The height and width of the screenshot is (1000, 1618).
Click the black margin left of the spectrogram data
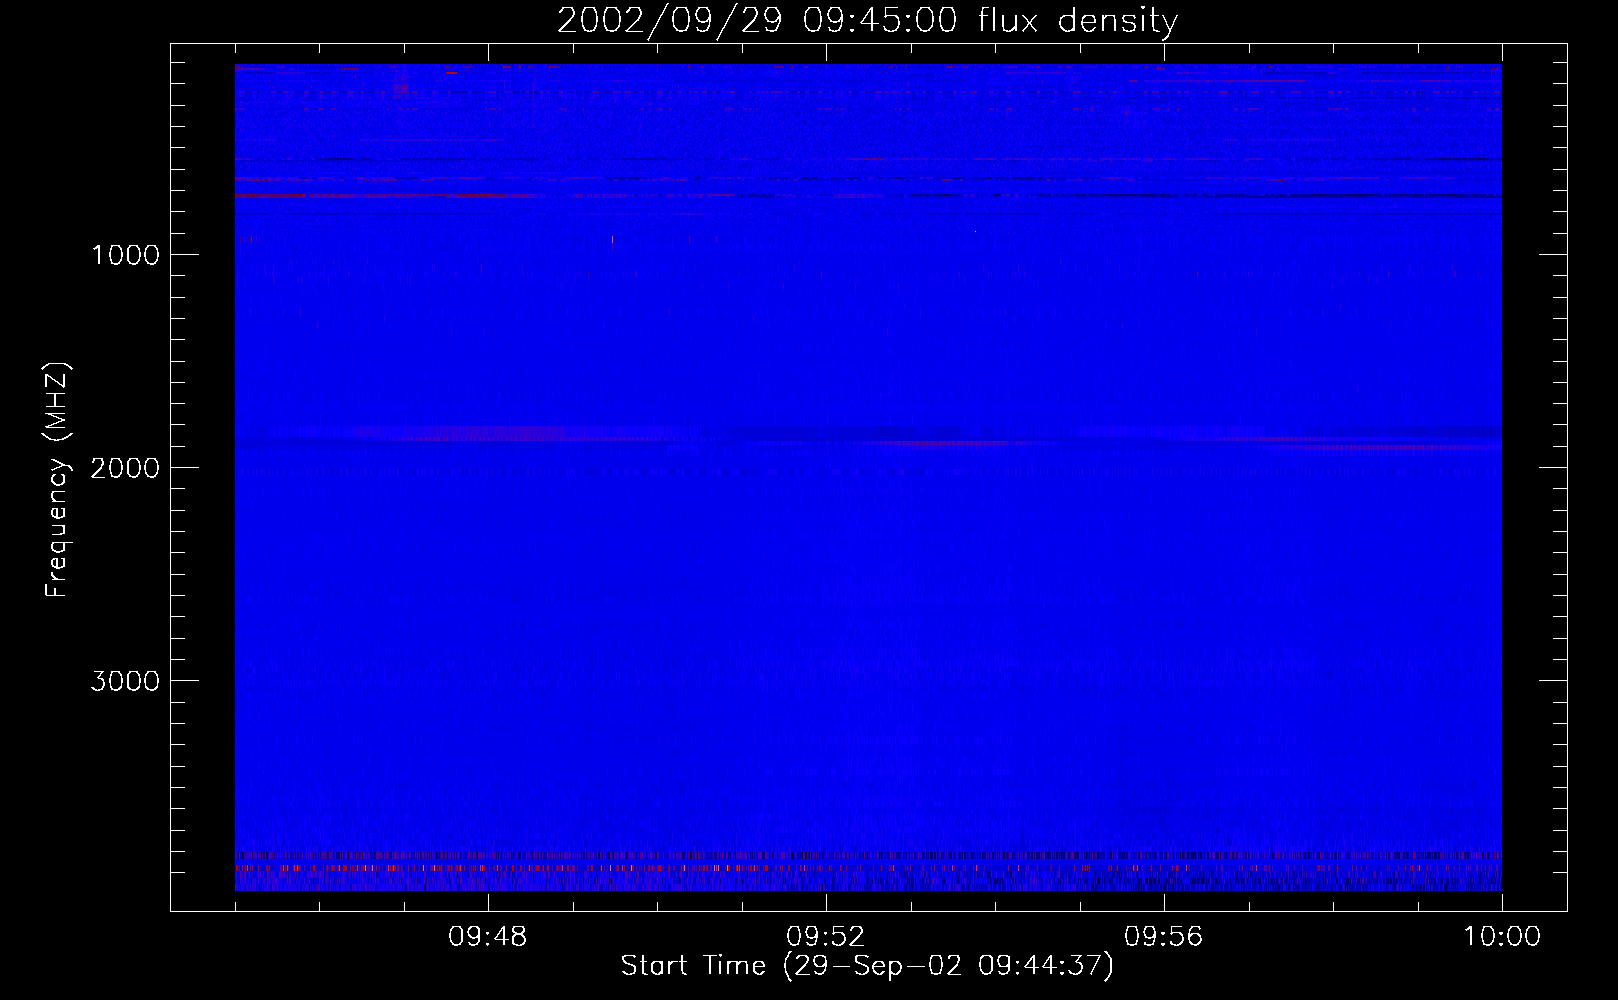click(x=203, y=480)
